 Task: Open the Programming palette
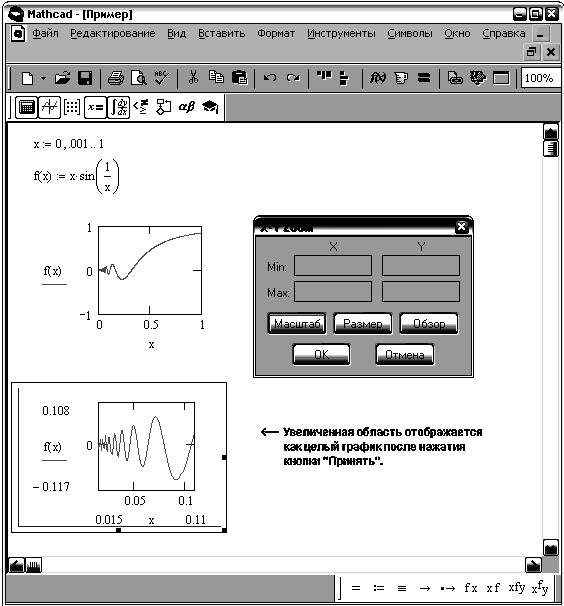pos(163,107)
